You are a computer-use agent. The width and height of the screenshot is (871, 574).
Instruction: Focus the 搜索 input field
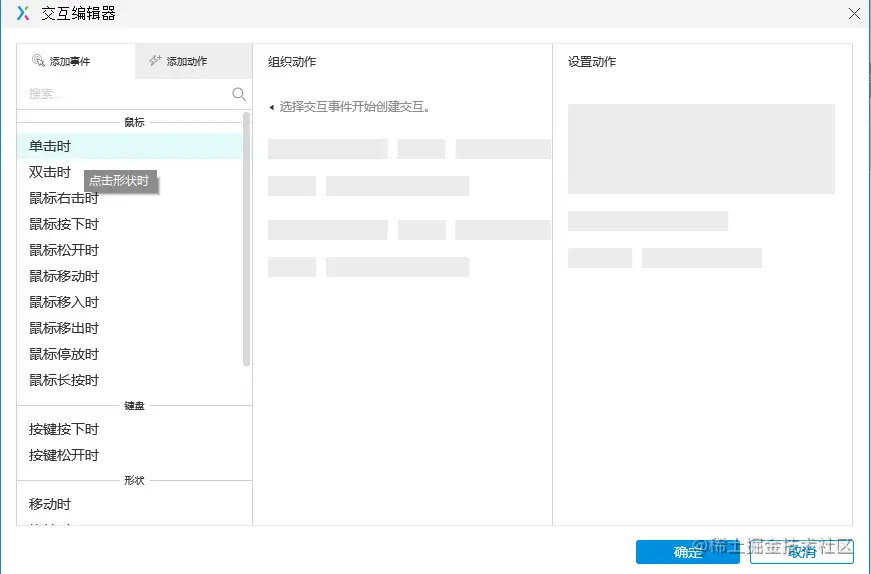click(x=129, y=94)
